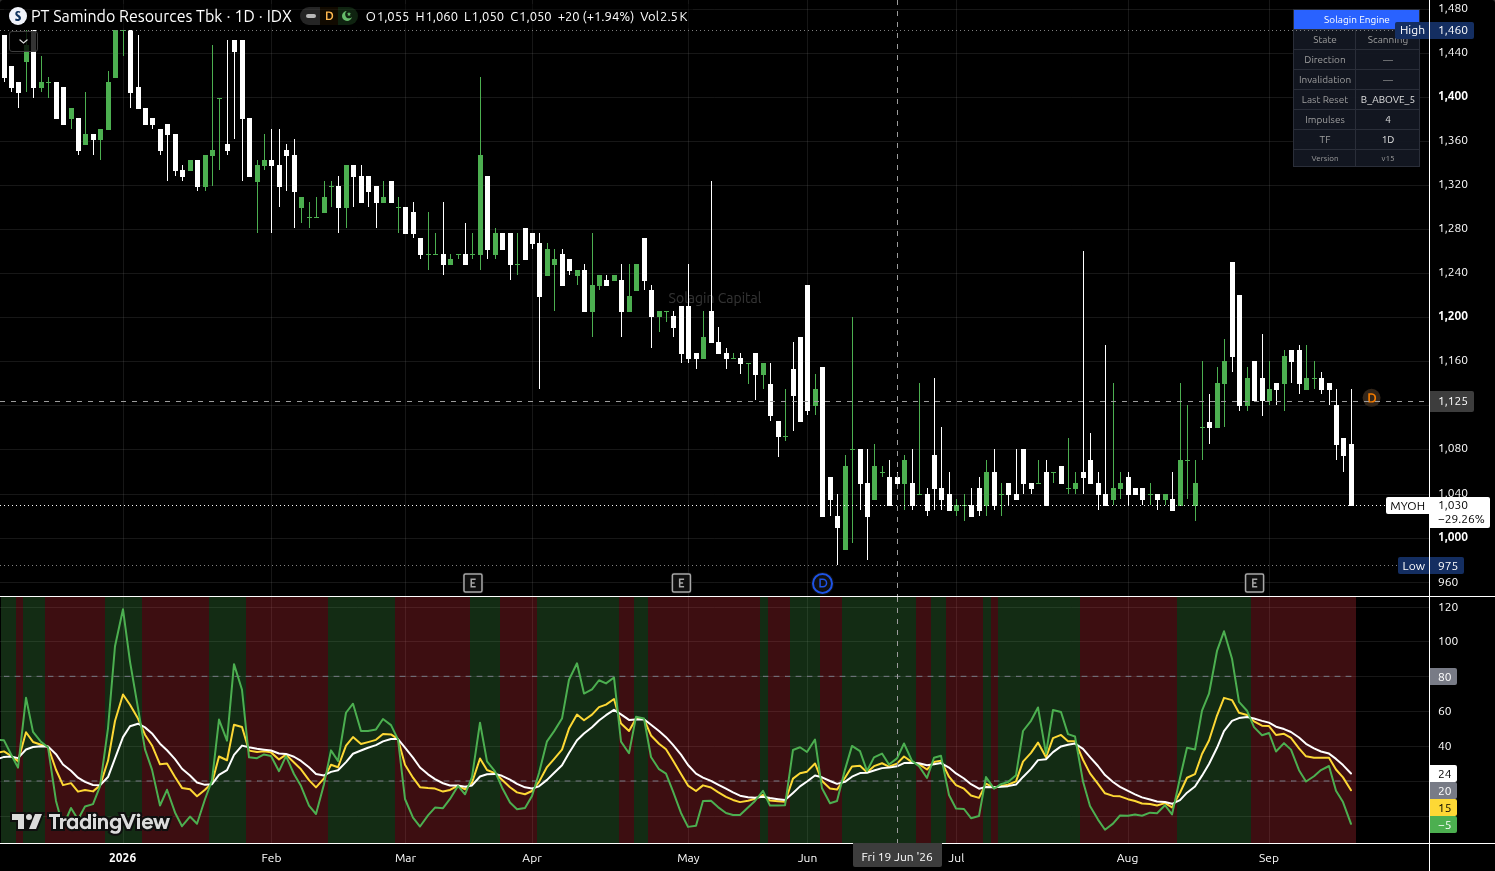Click the E earnings marker in May
This screenshot has height=871, width=1495.
681,583
